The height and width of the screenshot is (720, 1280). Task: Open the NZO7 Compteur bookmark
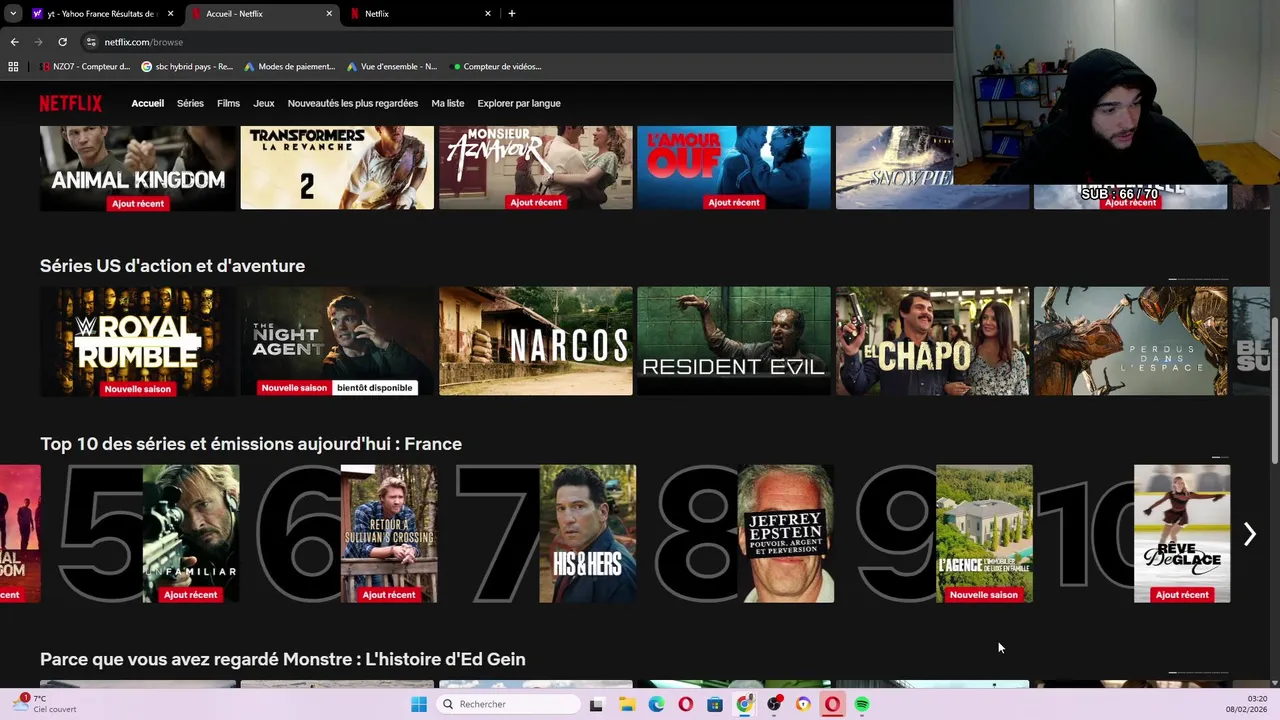[85, 67]
